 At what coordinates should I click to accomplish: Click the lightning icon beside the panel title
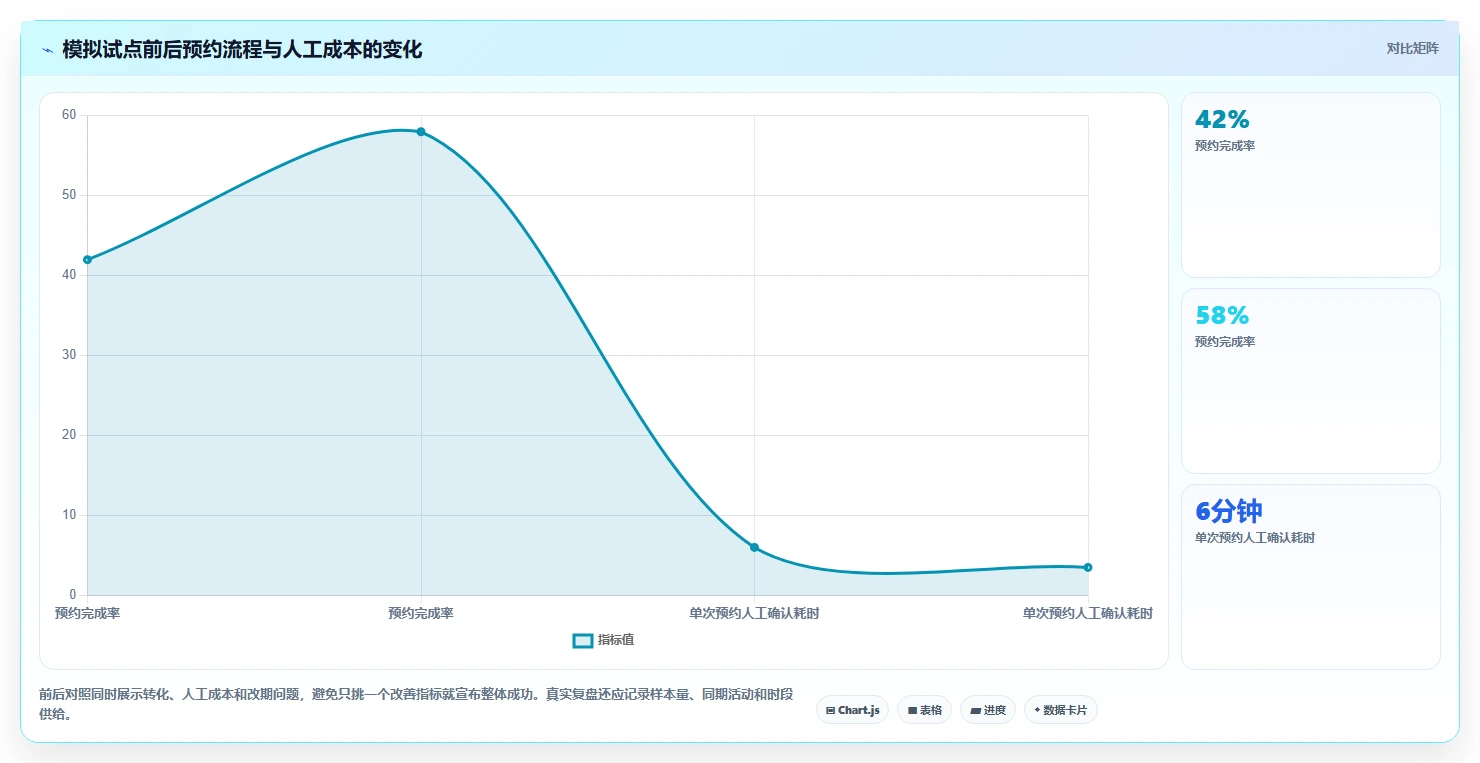47,50
